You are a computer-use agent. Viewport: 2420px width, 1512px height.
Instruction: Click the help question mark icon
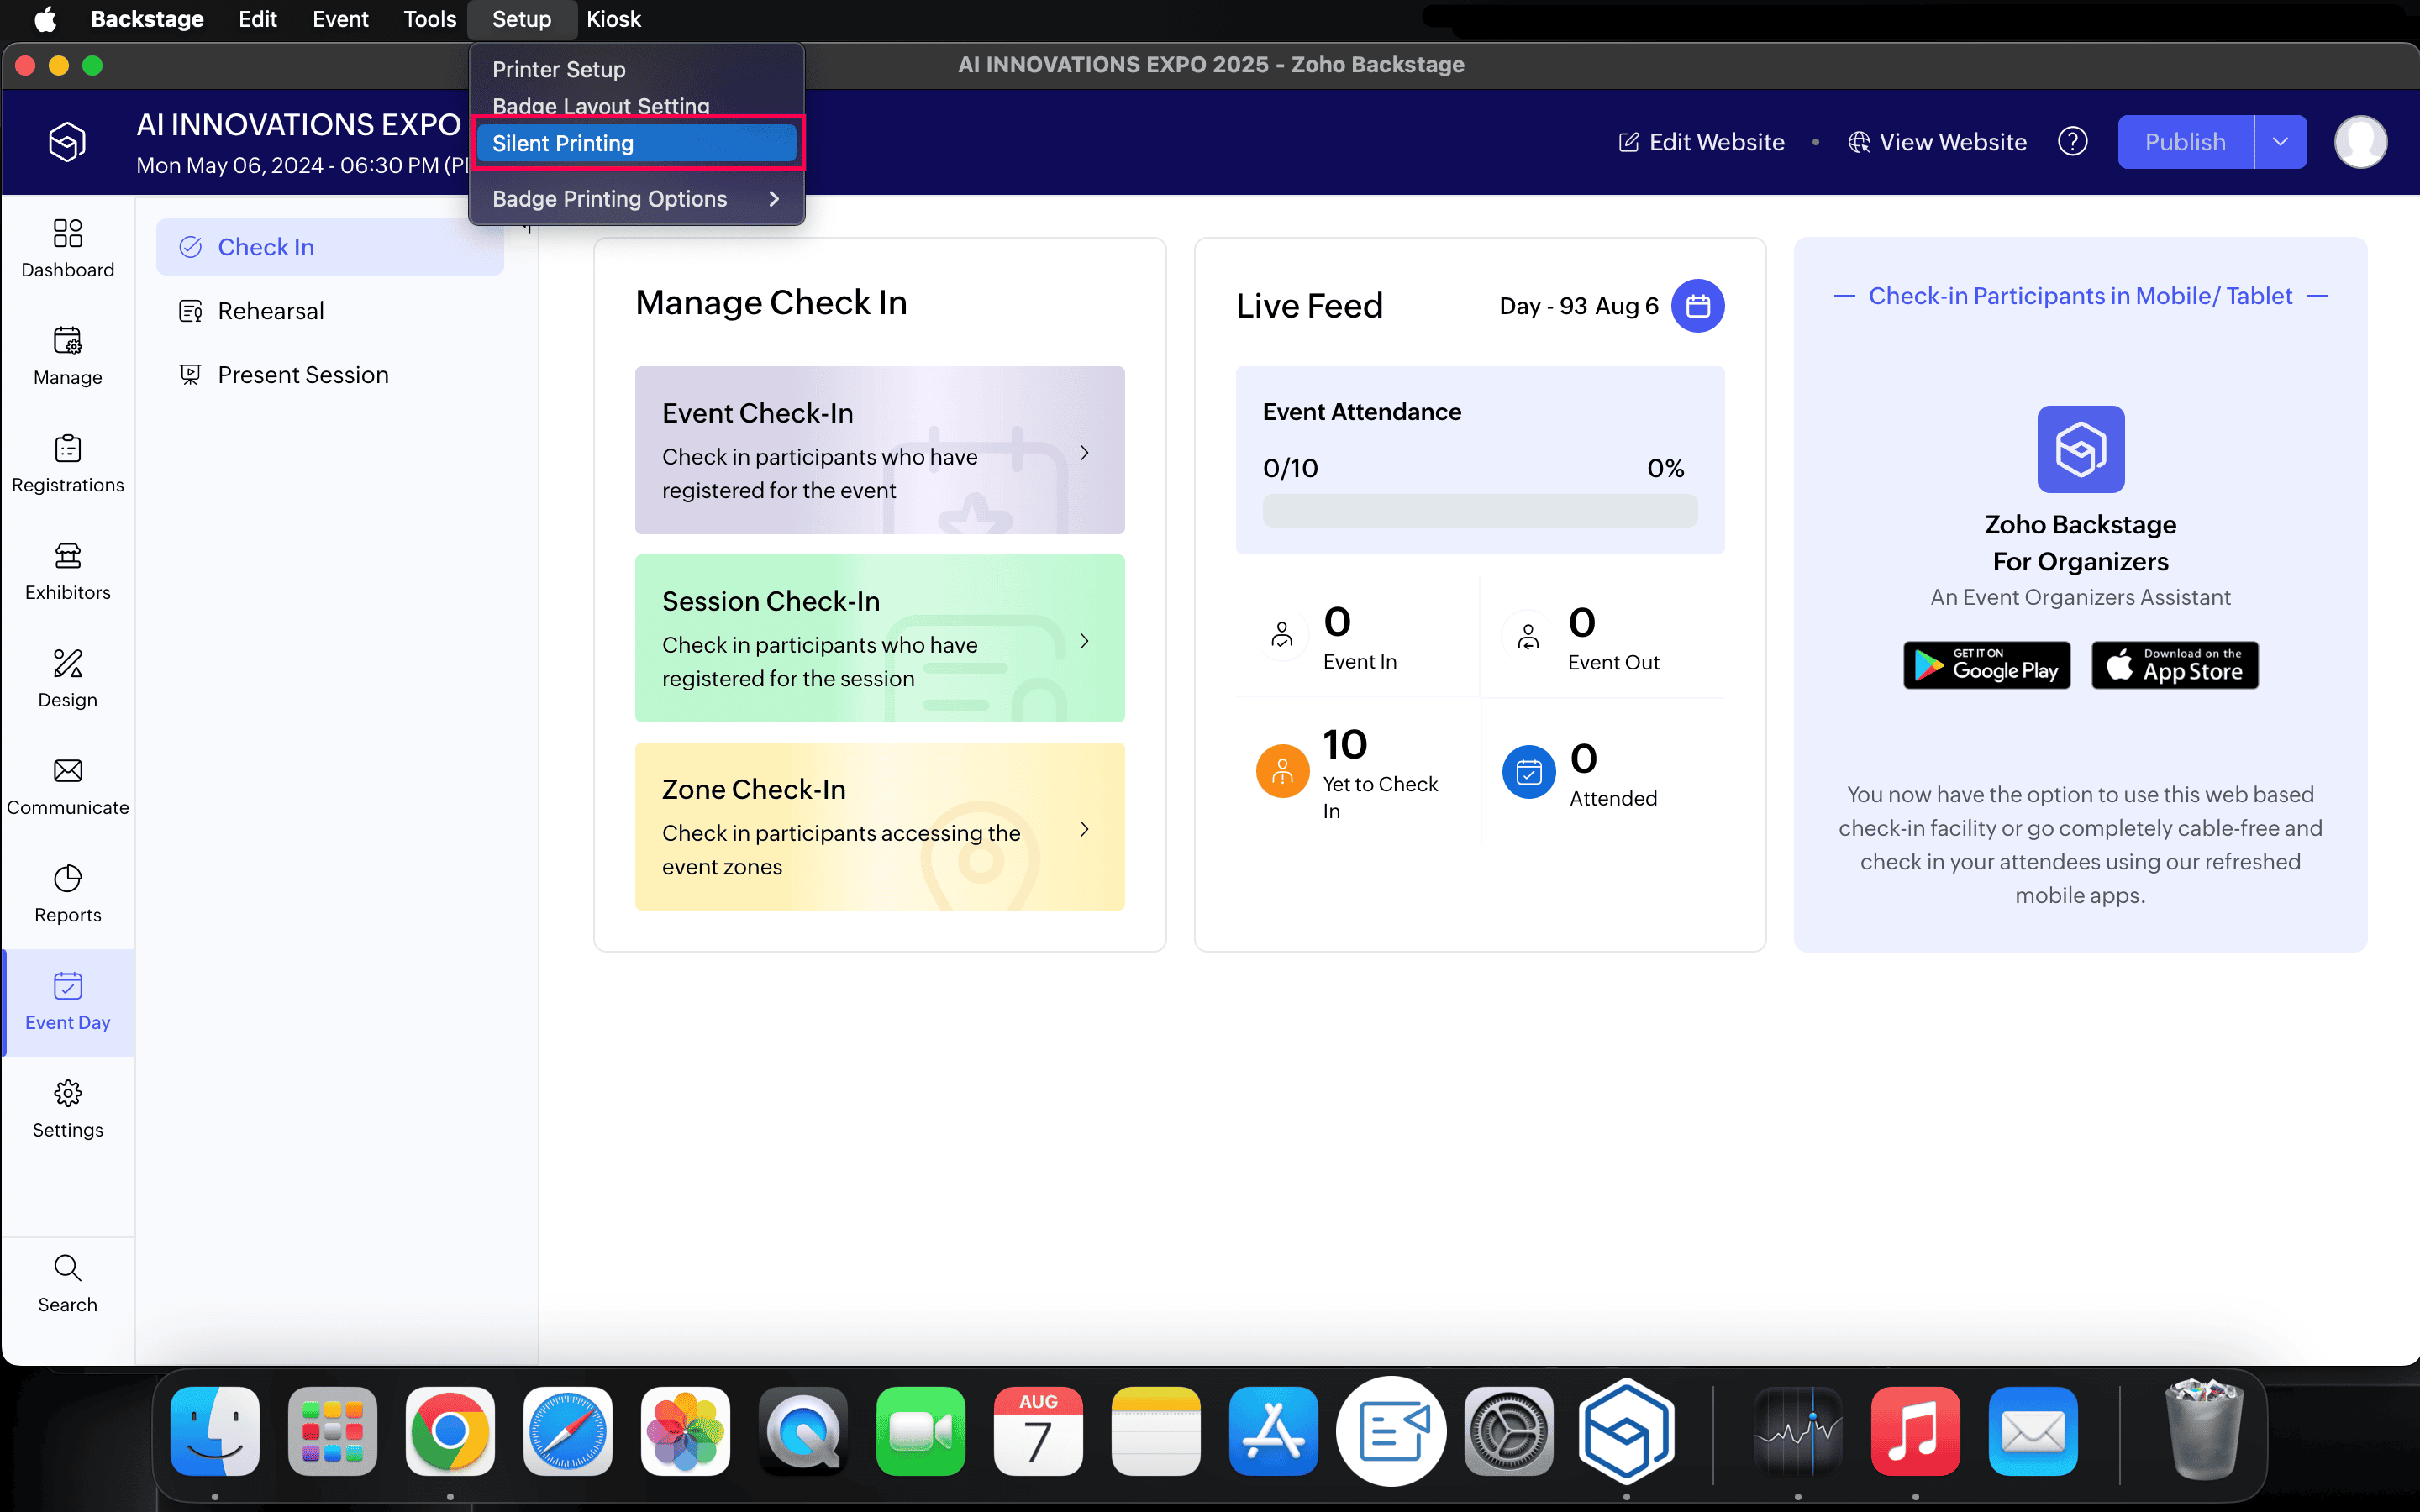coord(2072,142)
